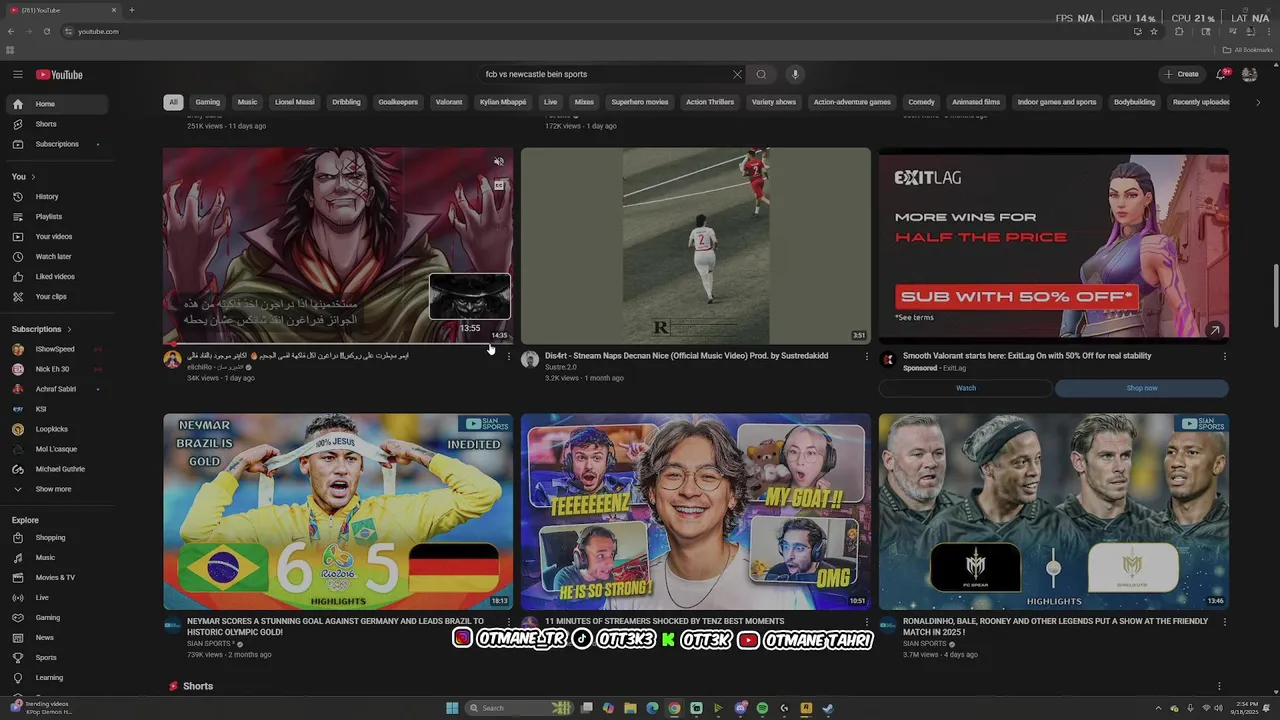The height and width of the screenshot is (720, 1280).
Task: Click the magnifier search button
Action: pos(761,74)
